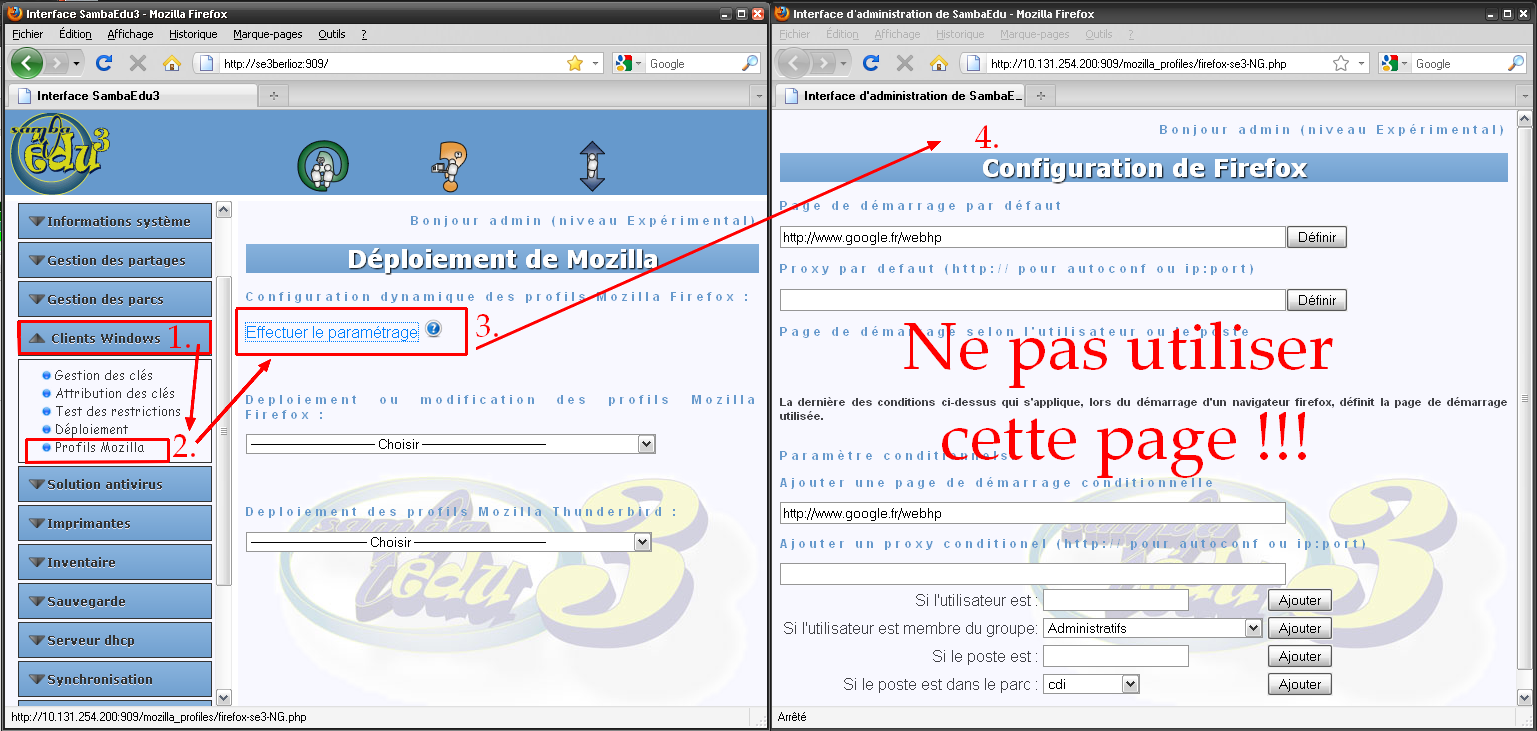1537x731 pixels.
Task: Expand Gestion des partages menu
Action: point(115,260)
